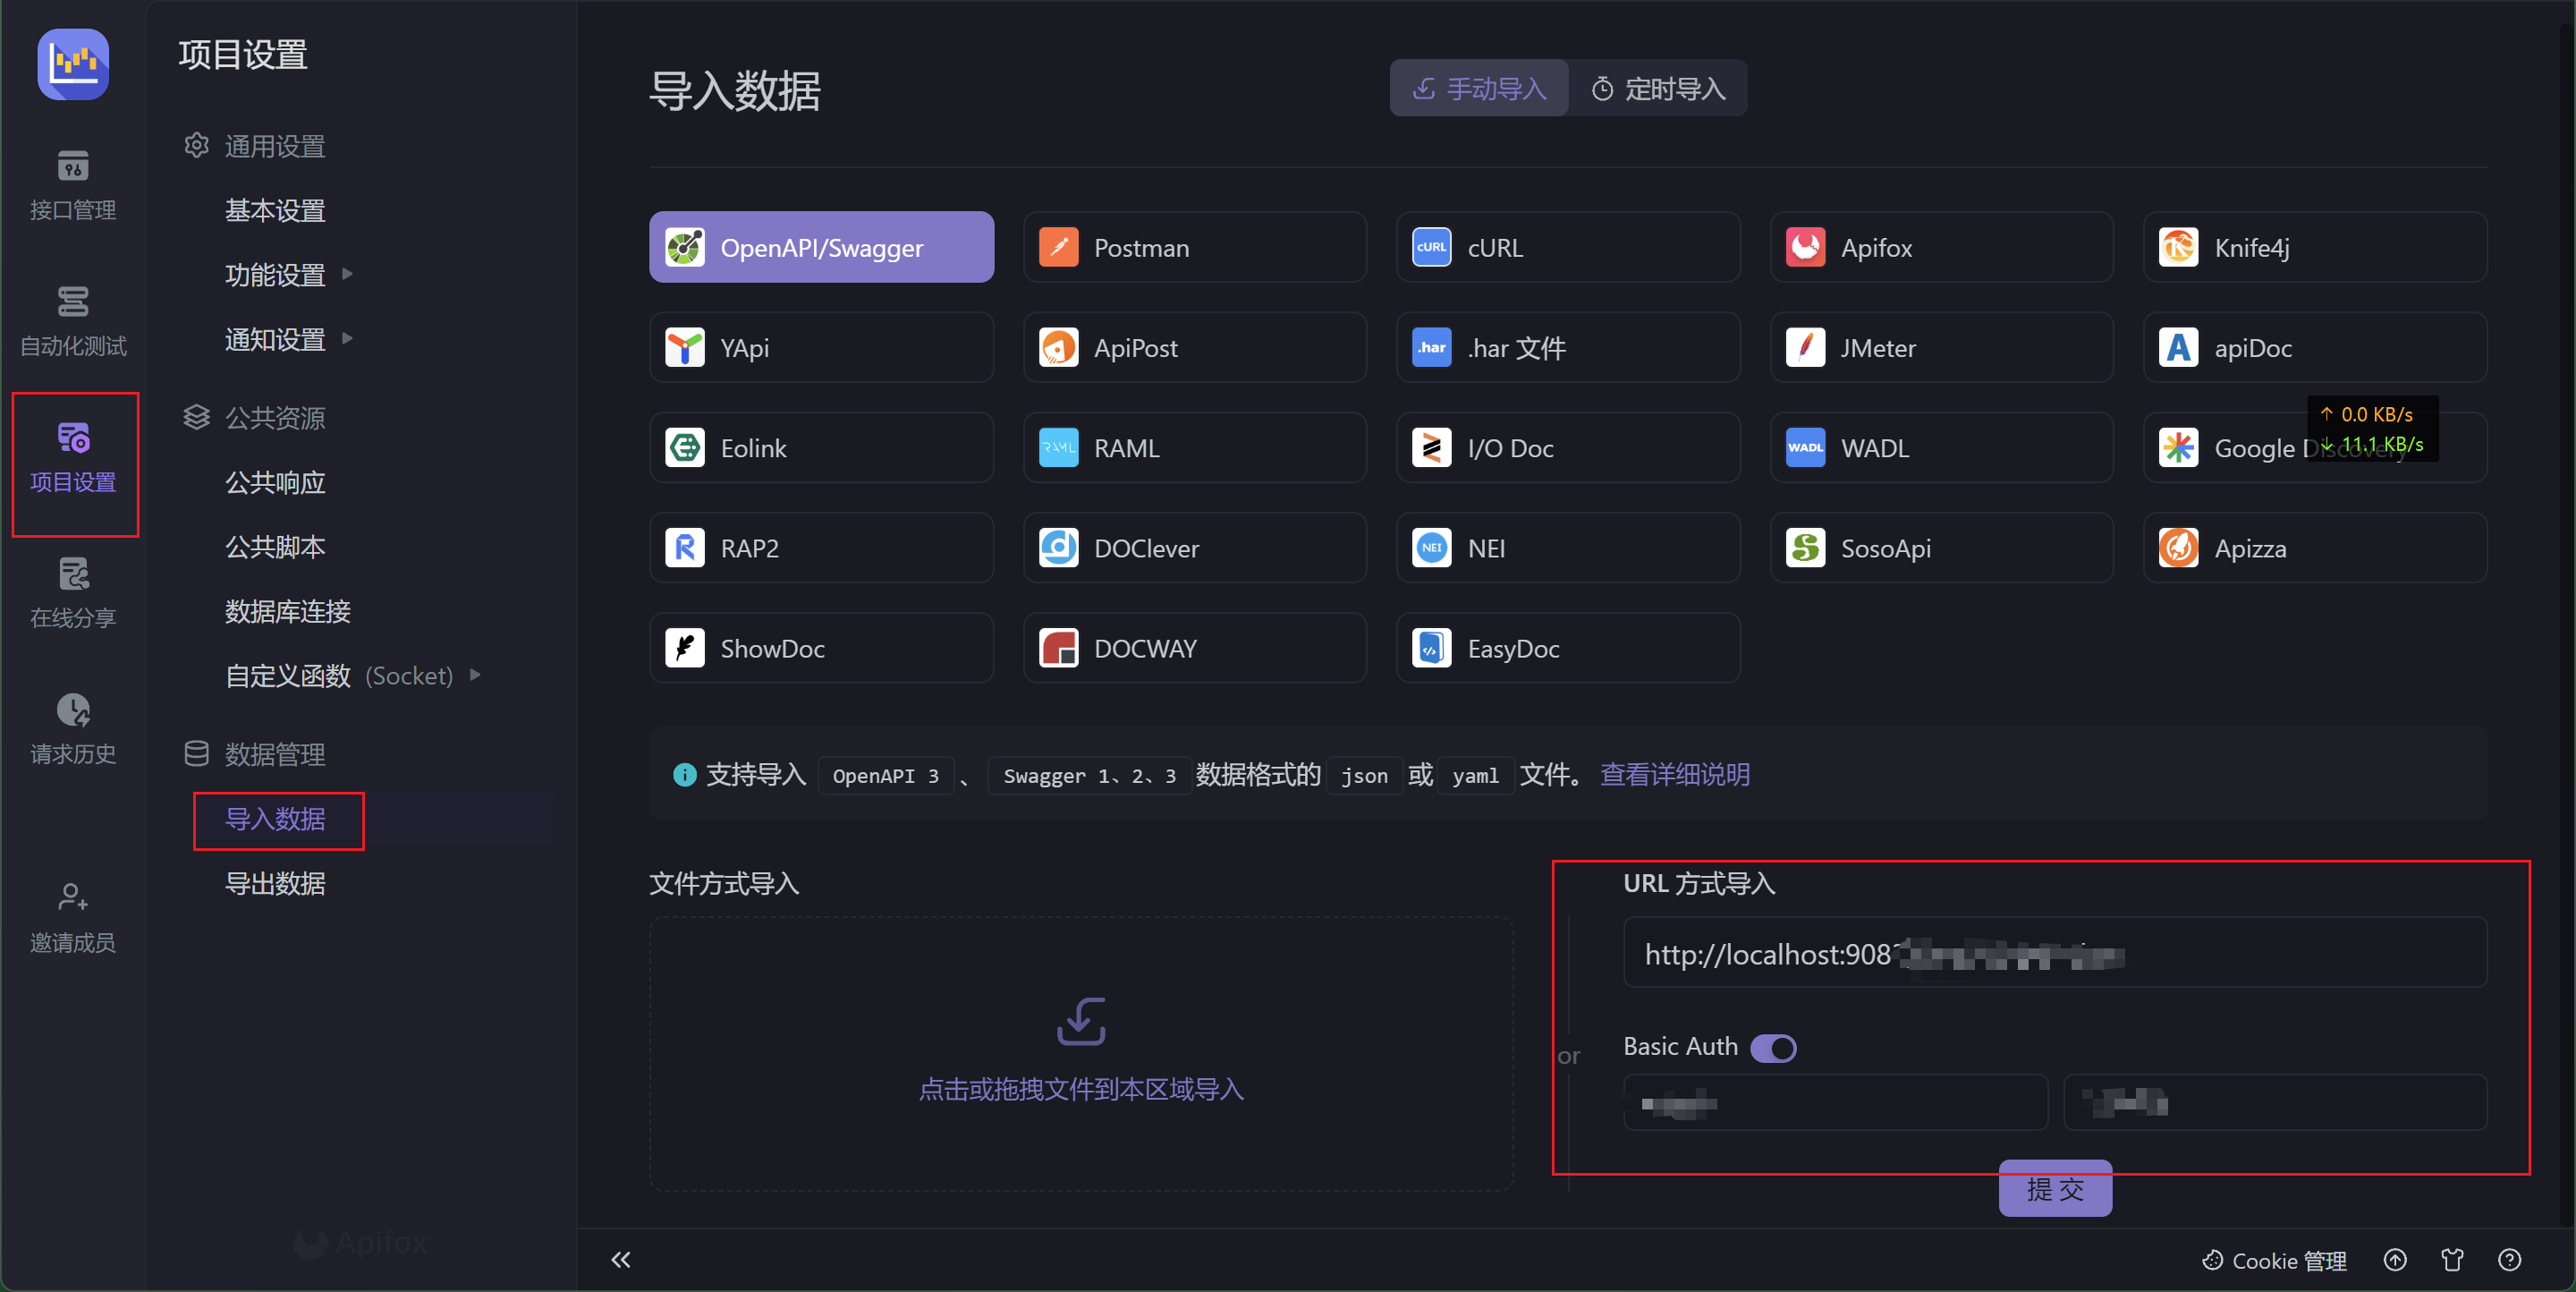The image size is (2576, 1292).
Task: Choose I/O Doc import format
Action: click(x=1568, y=447)
